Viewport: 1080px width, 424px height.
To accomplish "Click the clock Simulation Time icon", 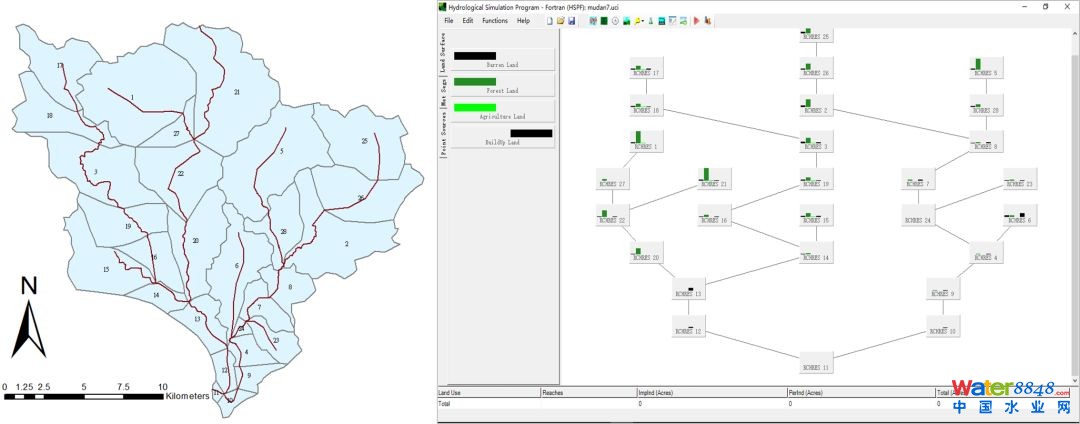I will (x=615, y=21).
